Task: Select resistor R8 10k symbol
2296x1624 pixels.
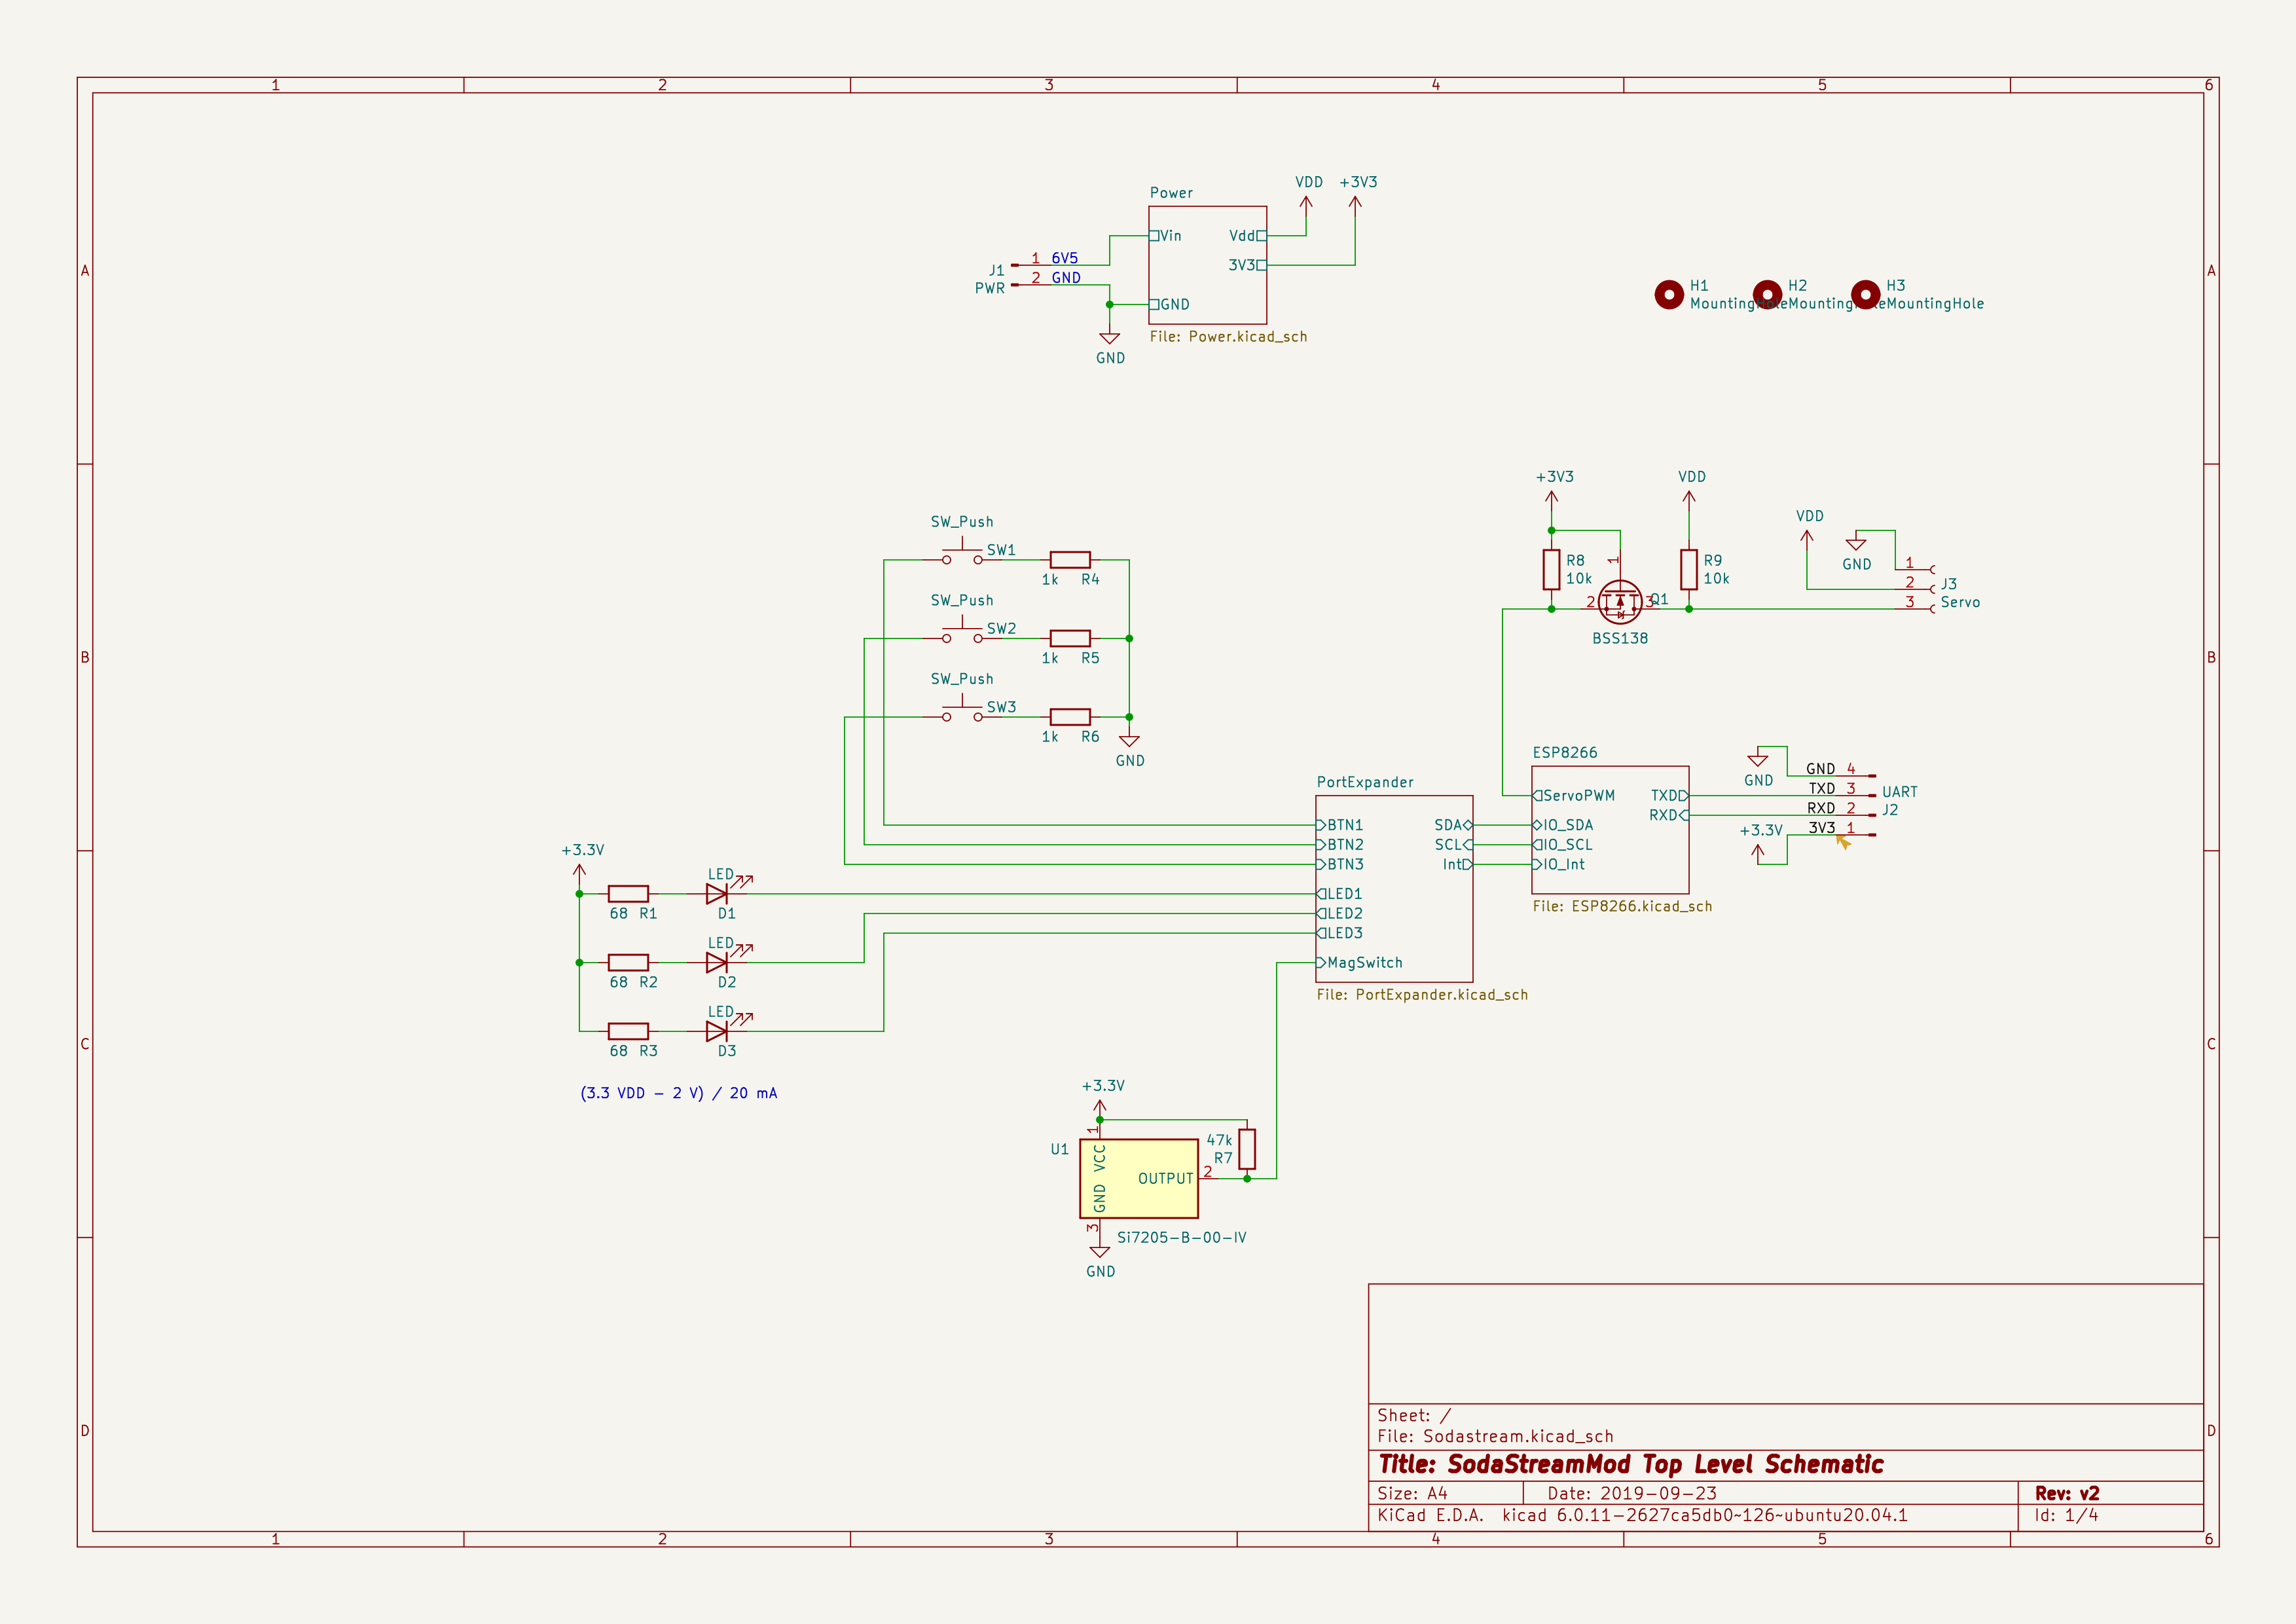Action: click(x=1551, y=569)
